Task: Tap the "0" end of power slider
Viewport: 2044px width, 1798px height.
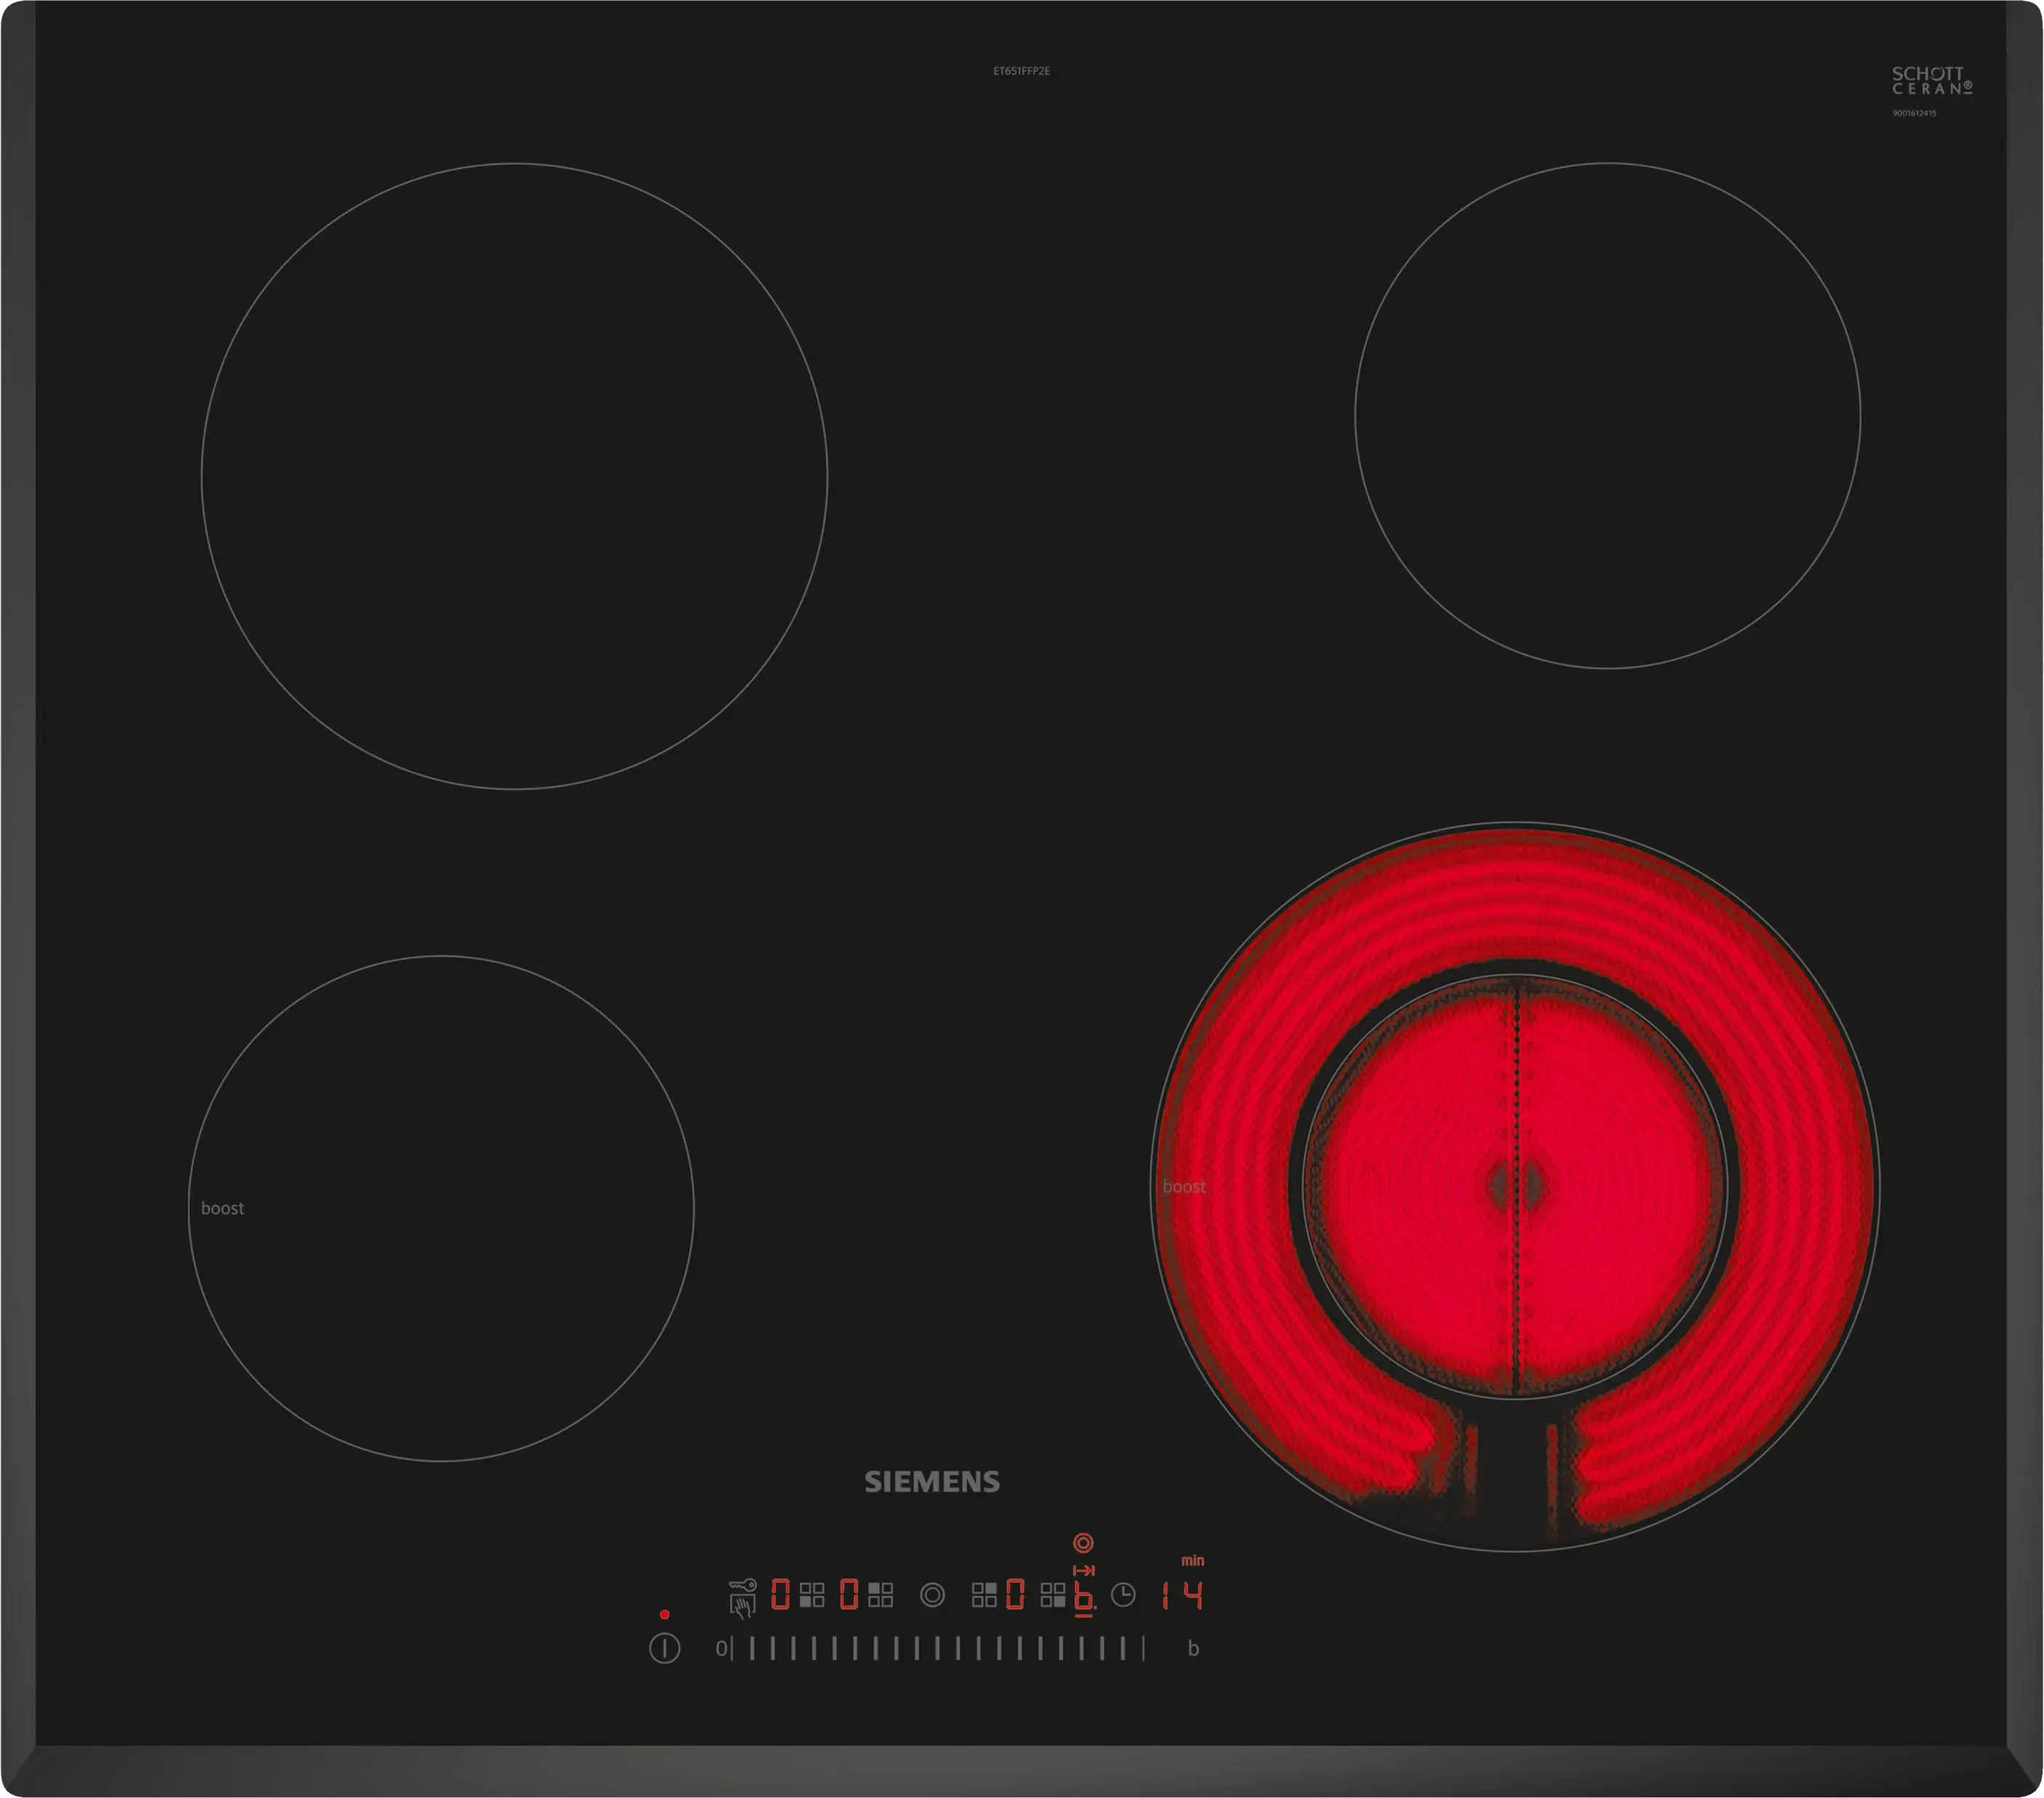Action: click(721, 1649)
